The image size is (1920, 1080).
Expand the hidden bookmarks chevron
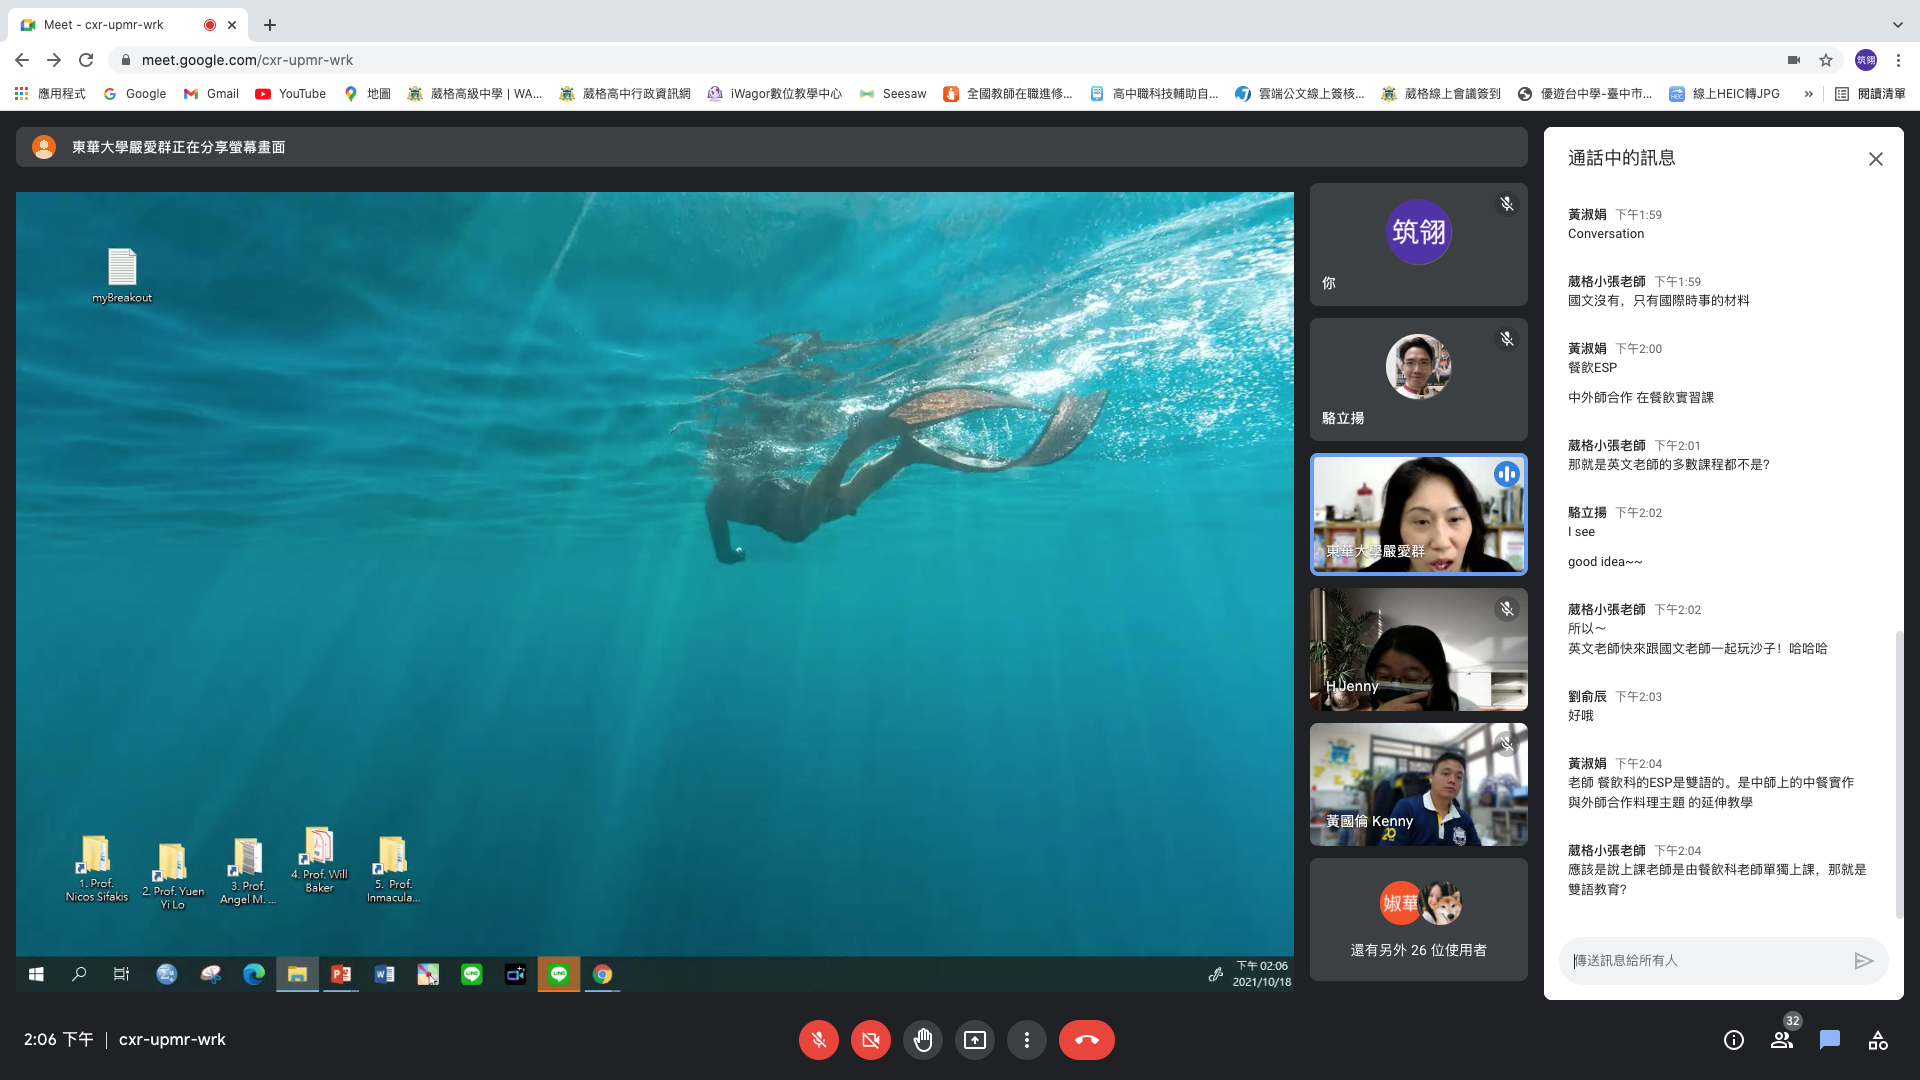pos(1808,94)
